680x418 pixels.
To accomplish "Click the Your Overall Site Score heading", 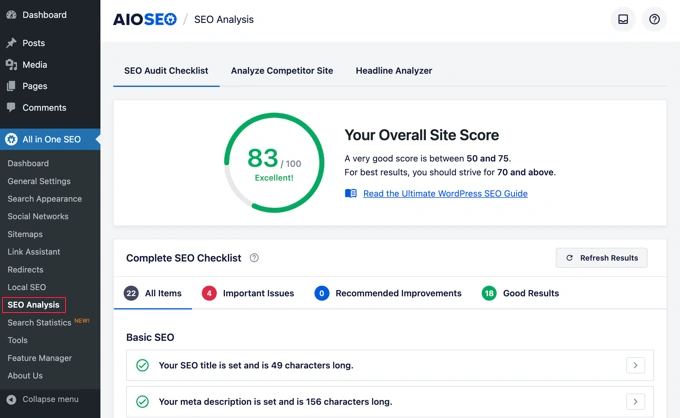I will 422,135.
